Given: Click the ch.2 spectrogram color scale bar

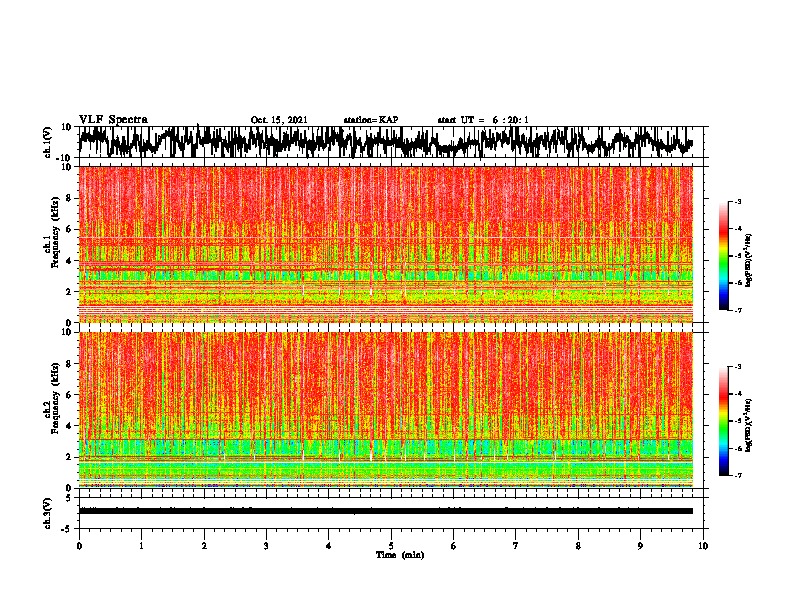Looking at the screenshot, I should (723, 421).
